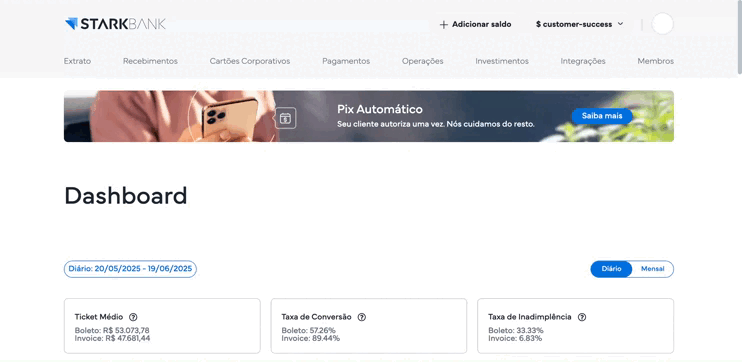The height and width of the screenshot is (362, 742).
Task: Click the help icon next to Ticket Médio
Action: [x=133, y=317]
